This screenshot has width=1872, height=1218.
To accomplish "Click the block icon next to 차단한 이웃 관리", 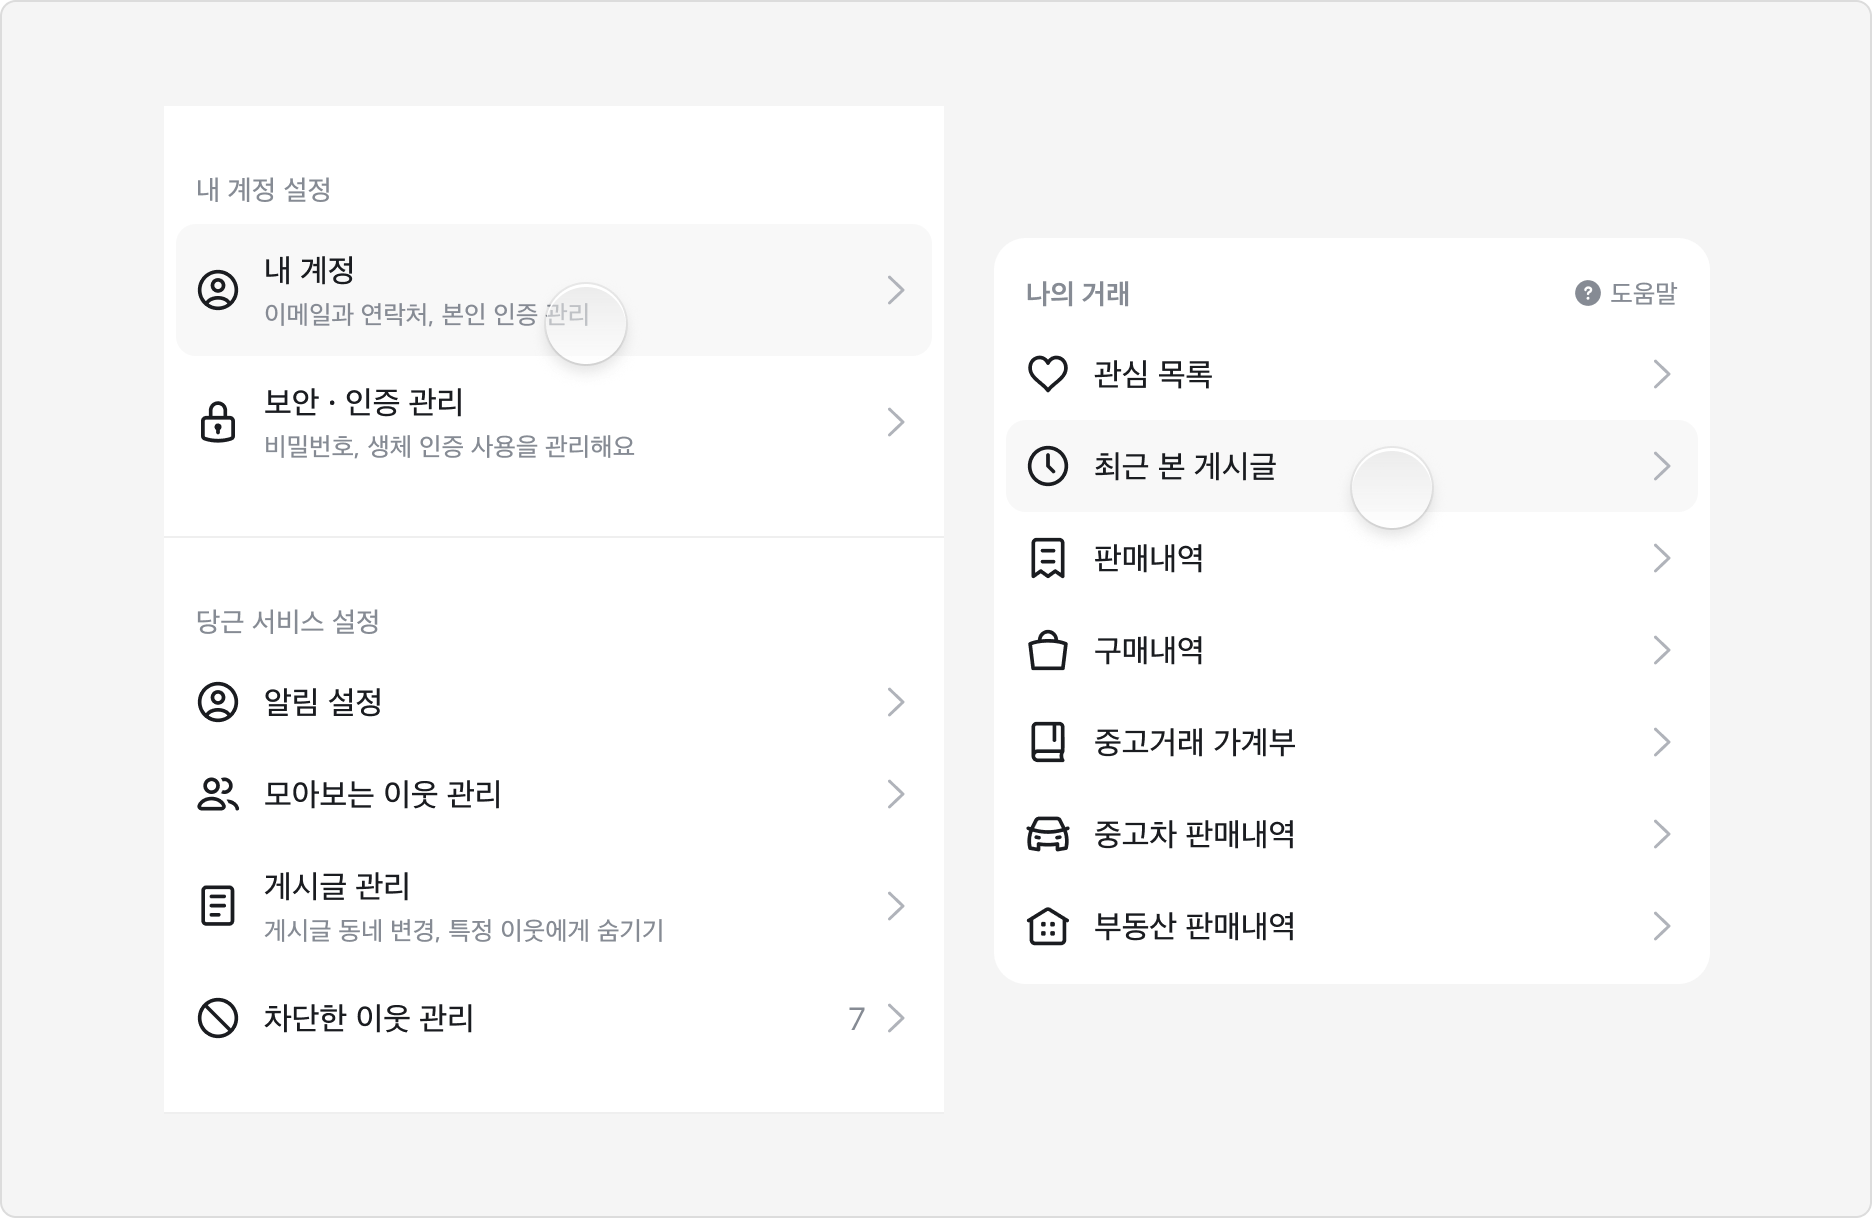I will pyautogui.click(x=217, y=1019).
